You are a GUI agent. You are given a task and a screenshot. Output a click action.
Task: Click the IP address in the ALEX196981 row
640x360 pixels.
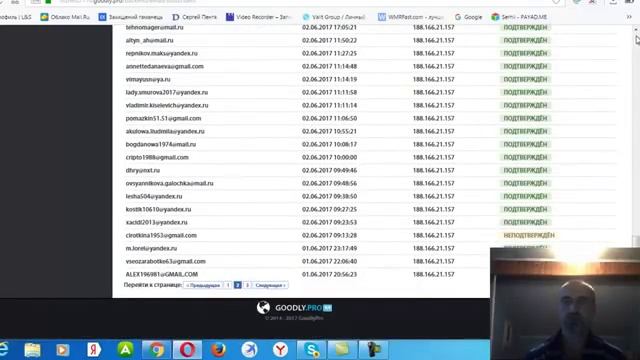point(433,274)
